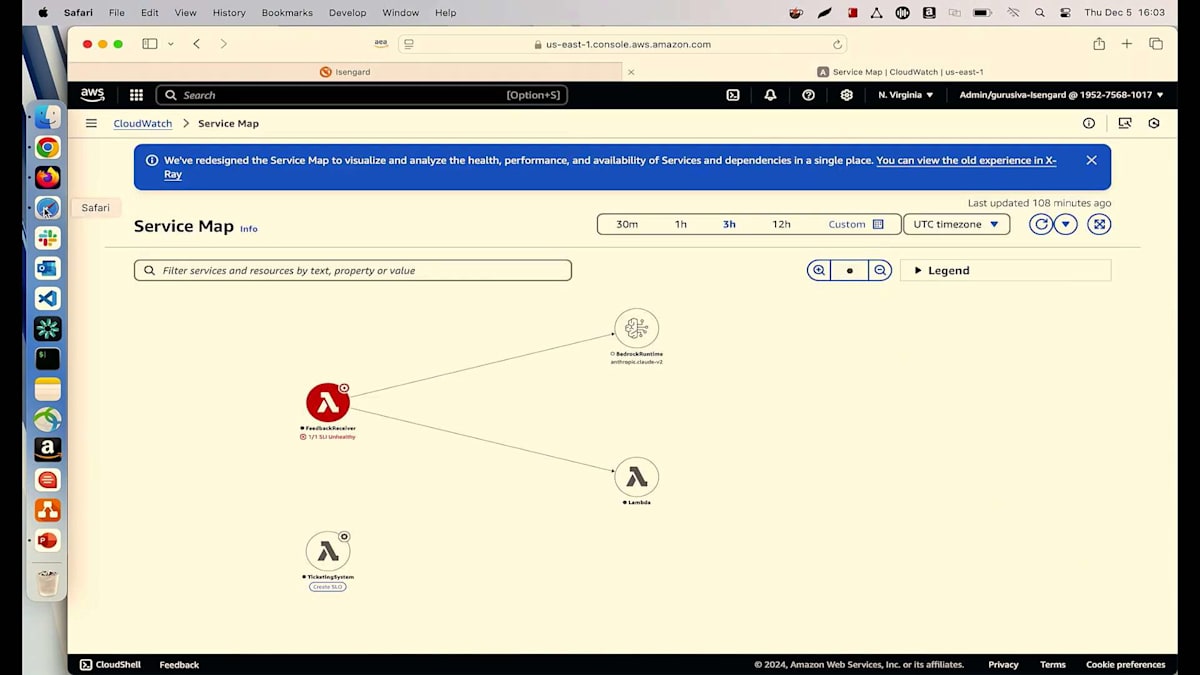Refresh the Service Map

[x=1041, y=224]
